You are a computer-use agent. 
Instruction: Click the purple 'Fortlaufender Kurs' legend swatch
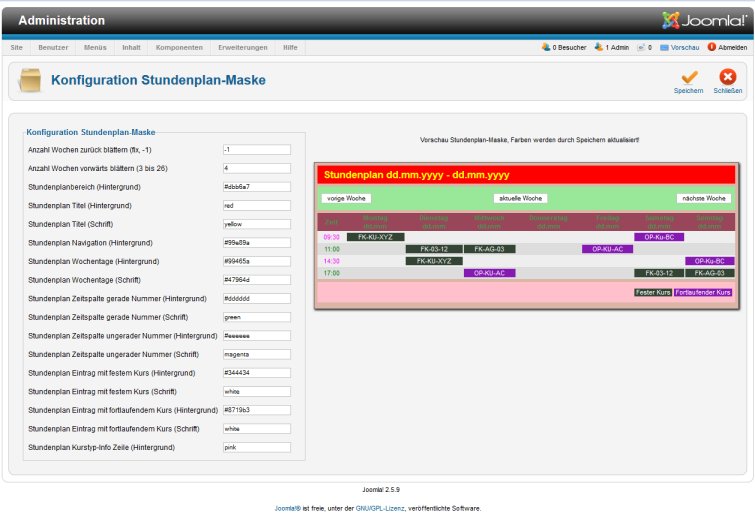[x=703, y=293]
